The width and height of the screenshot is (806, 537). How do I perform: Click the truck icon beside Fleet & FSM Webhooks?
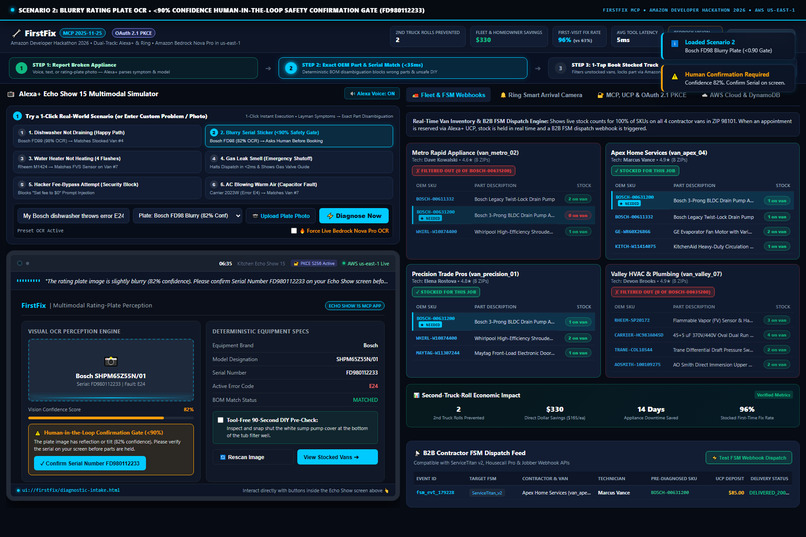415,95
